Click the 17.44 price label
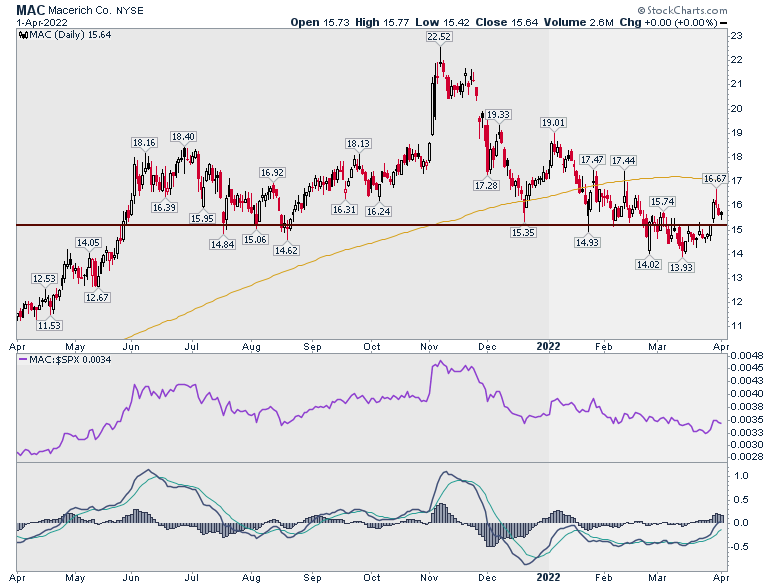Screen dimensions: 780x586 pyautogui.click(x=624, y=160)
